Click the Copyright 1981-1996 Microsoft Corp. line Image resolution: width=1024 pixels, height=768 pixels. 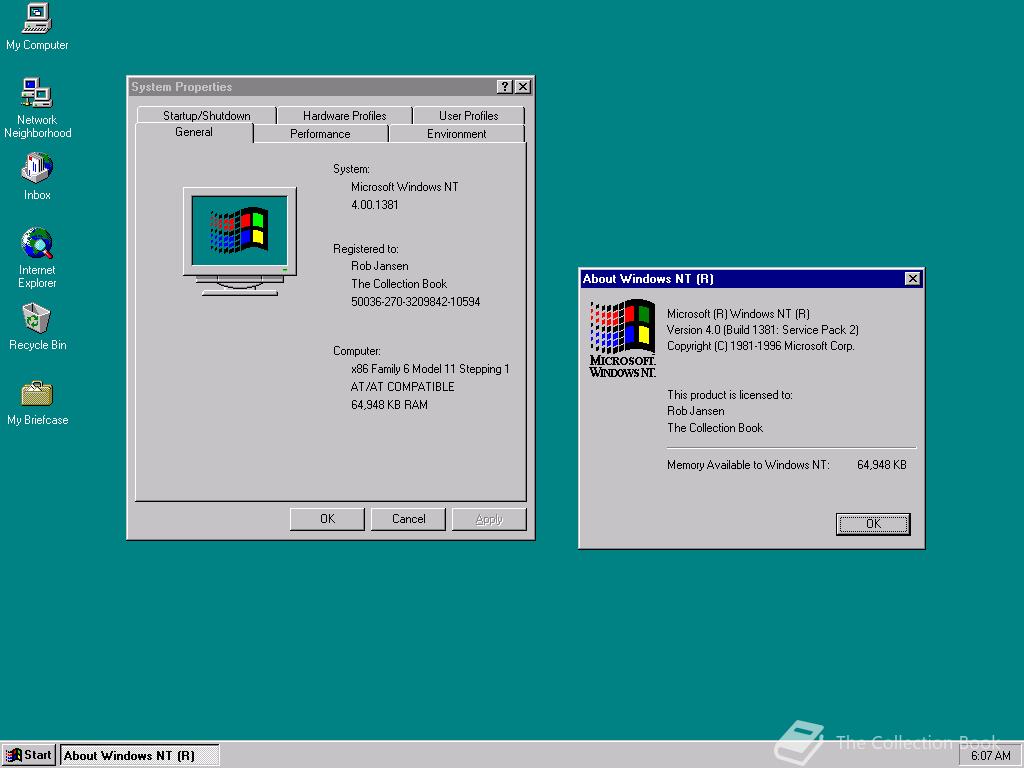pyautogui.click(x=760, y=346)
